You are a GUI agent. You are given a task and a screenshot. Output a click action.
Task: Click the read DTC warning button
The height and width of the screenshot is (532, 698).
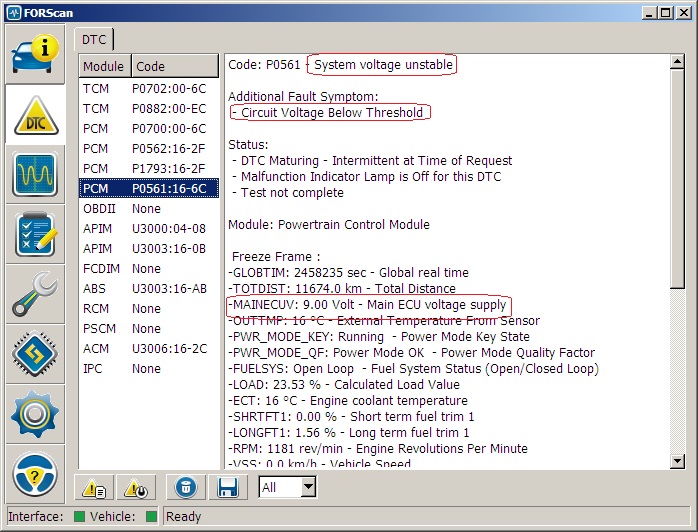coord(96,487)
